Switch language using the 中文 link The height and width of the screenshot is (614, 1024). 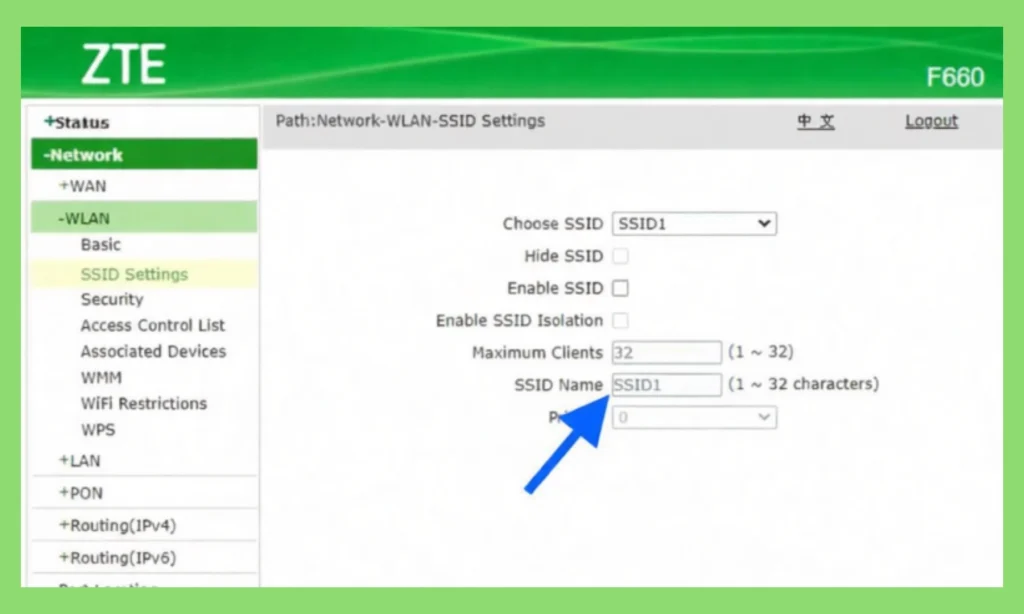(x=816, y=120)
